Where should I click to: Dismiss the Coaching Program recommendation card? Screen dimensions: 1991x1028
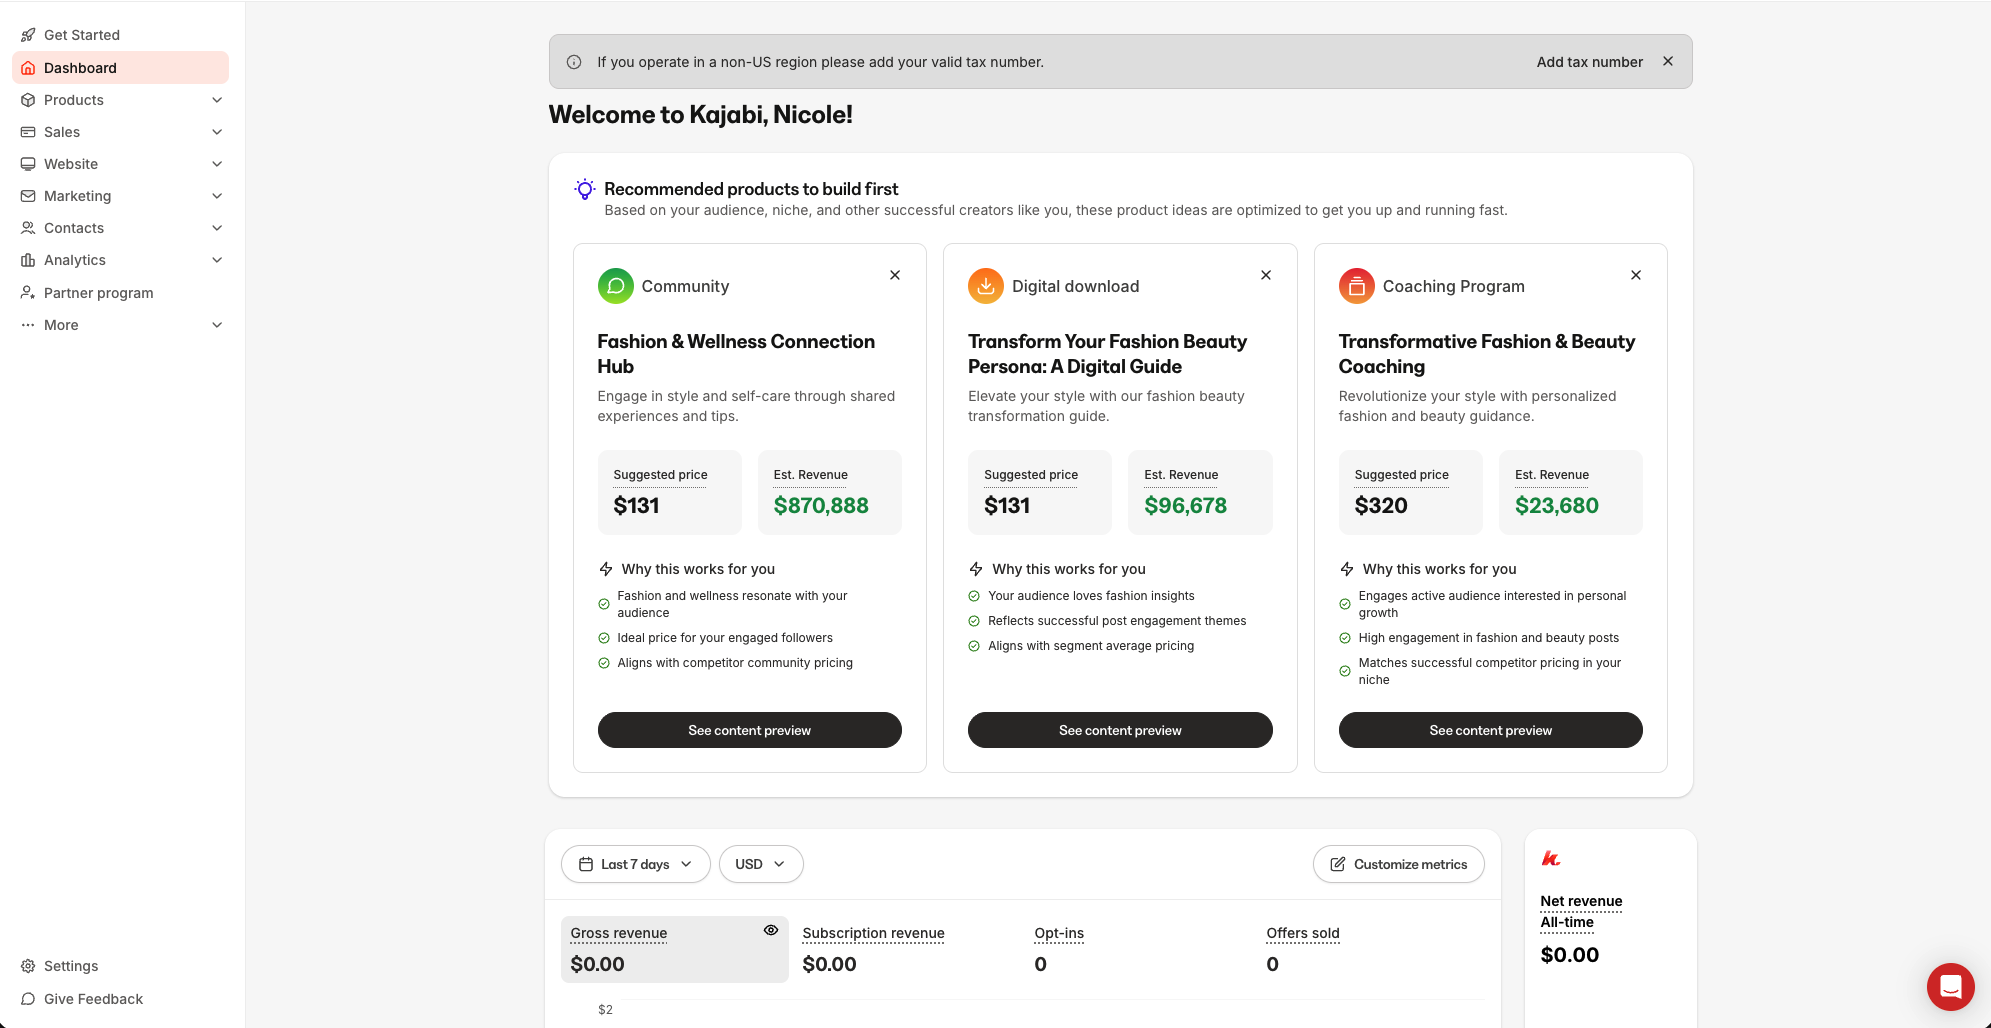(1636, 275)
